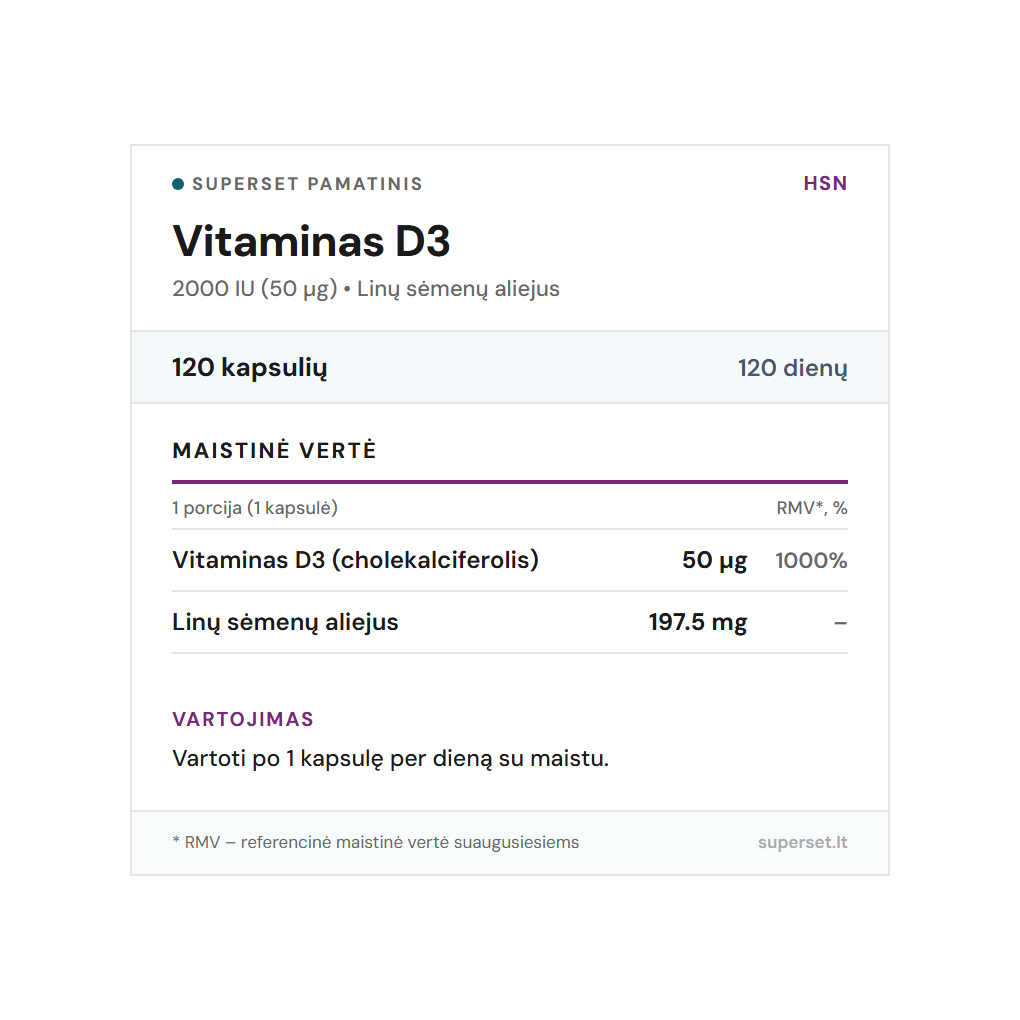Screen dimensions: 1020x1020
Task: Click the RMV*, % column header
Action: [x=811, y=508]
